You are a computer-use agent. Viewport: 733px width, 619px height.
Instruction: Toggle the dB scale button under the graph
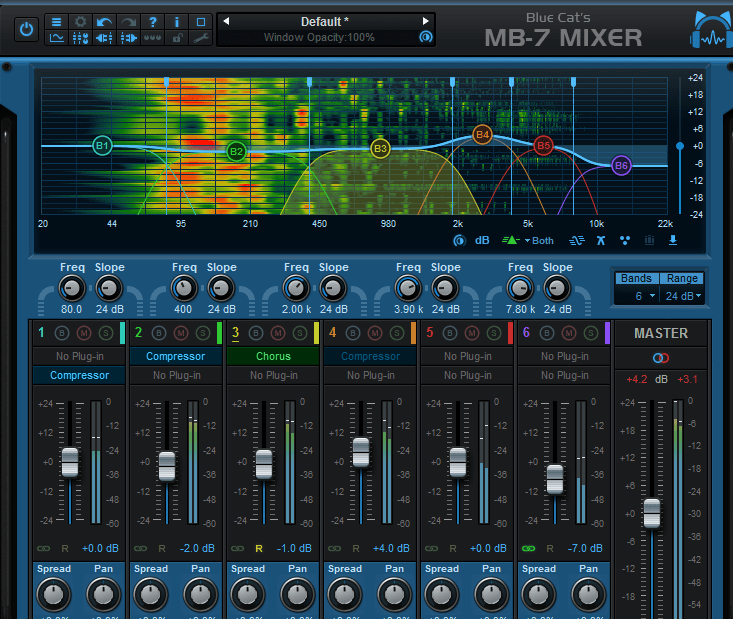pyautogui.click(x=482, y=240)
